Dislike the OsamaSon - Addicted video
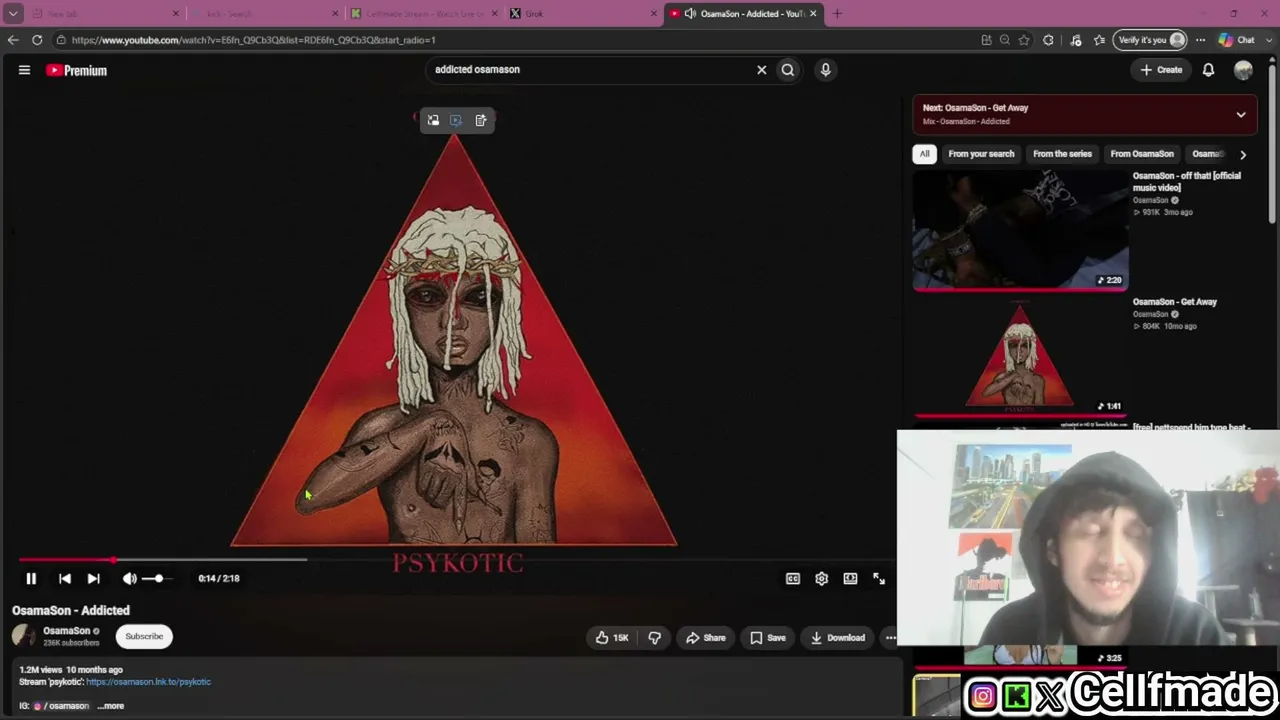 coord(655,638)
